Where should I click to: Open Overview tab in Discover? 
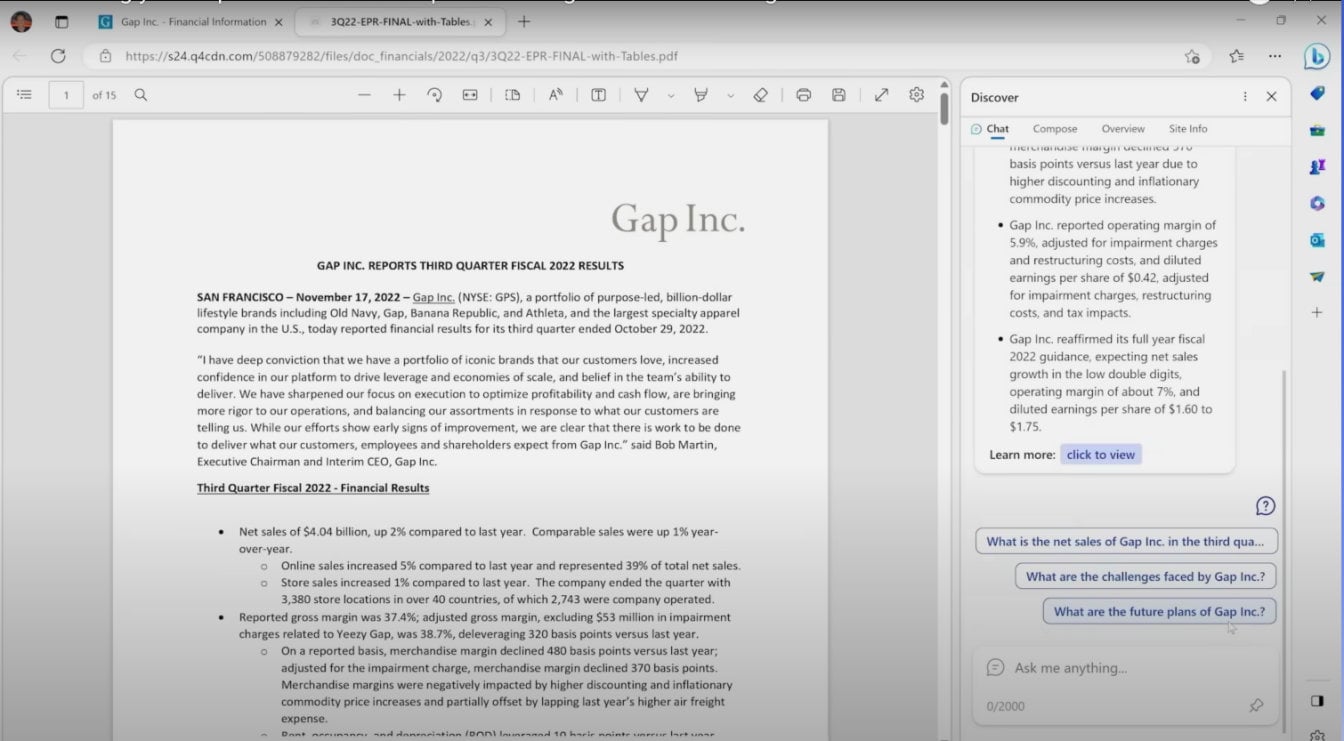tap(1123, 129)
